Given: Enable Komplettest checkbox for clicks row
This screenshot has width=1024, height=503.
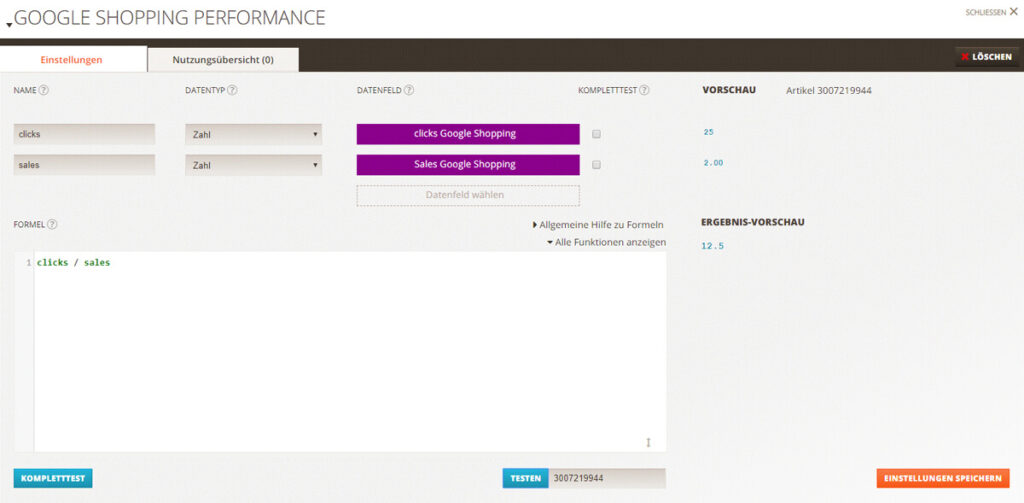Looking at the screenshot, I should pos(596,135).
